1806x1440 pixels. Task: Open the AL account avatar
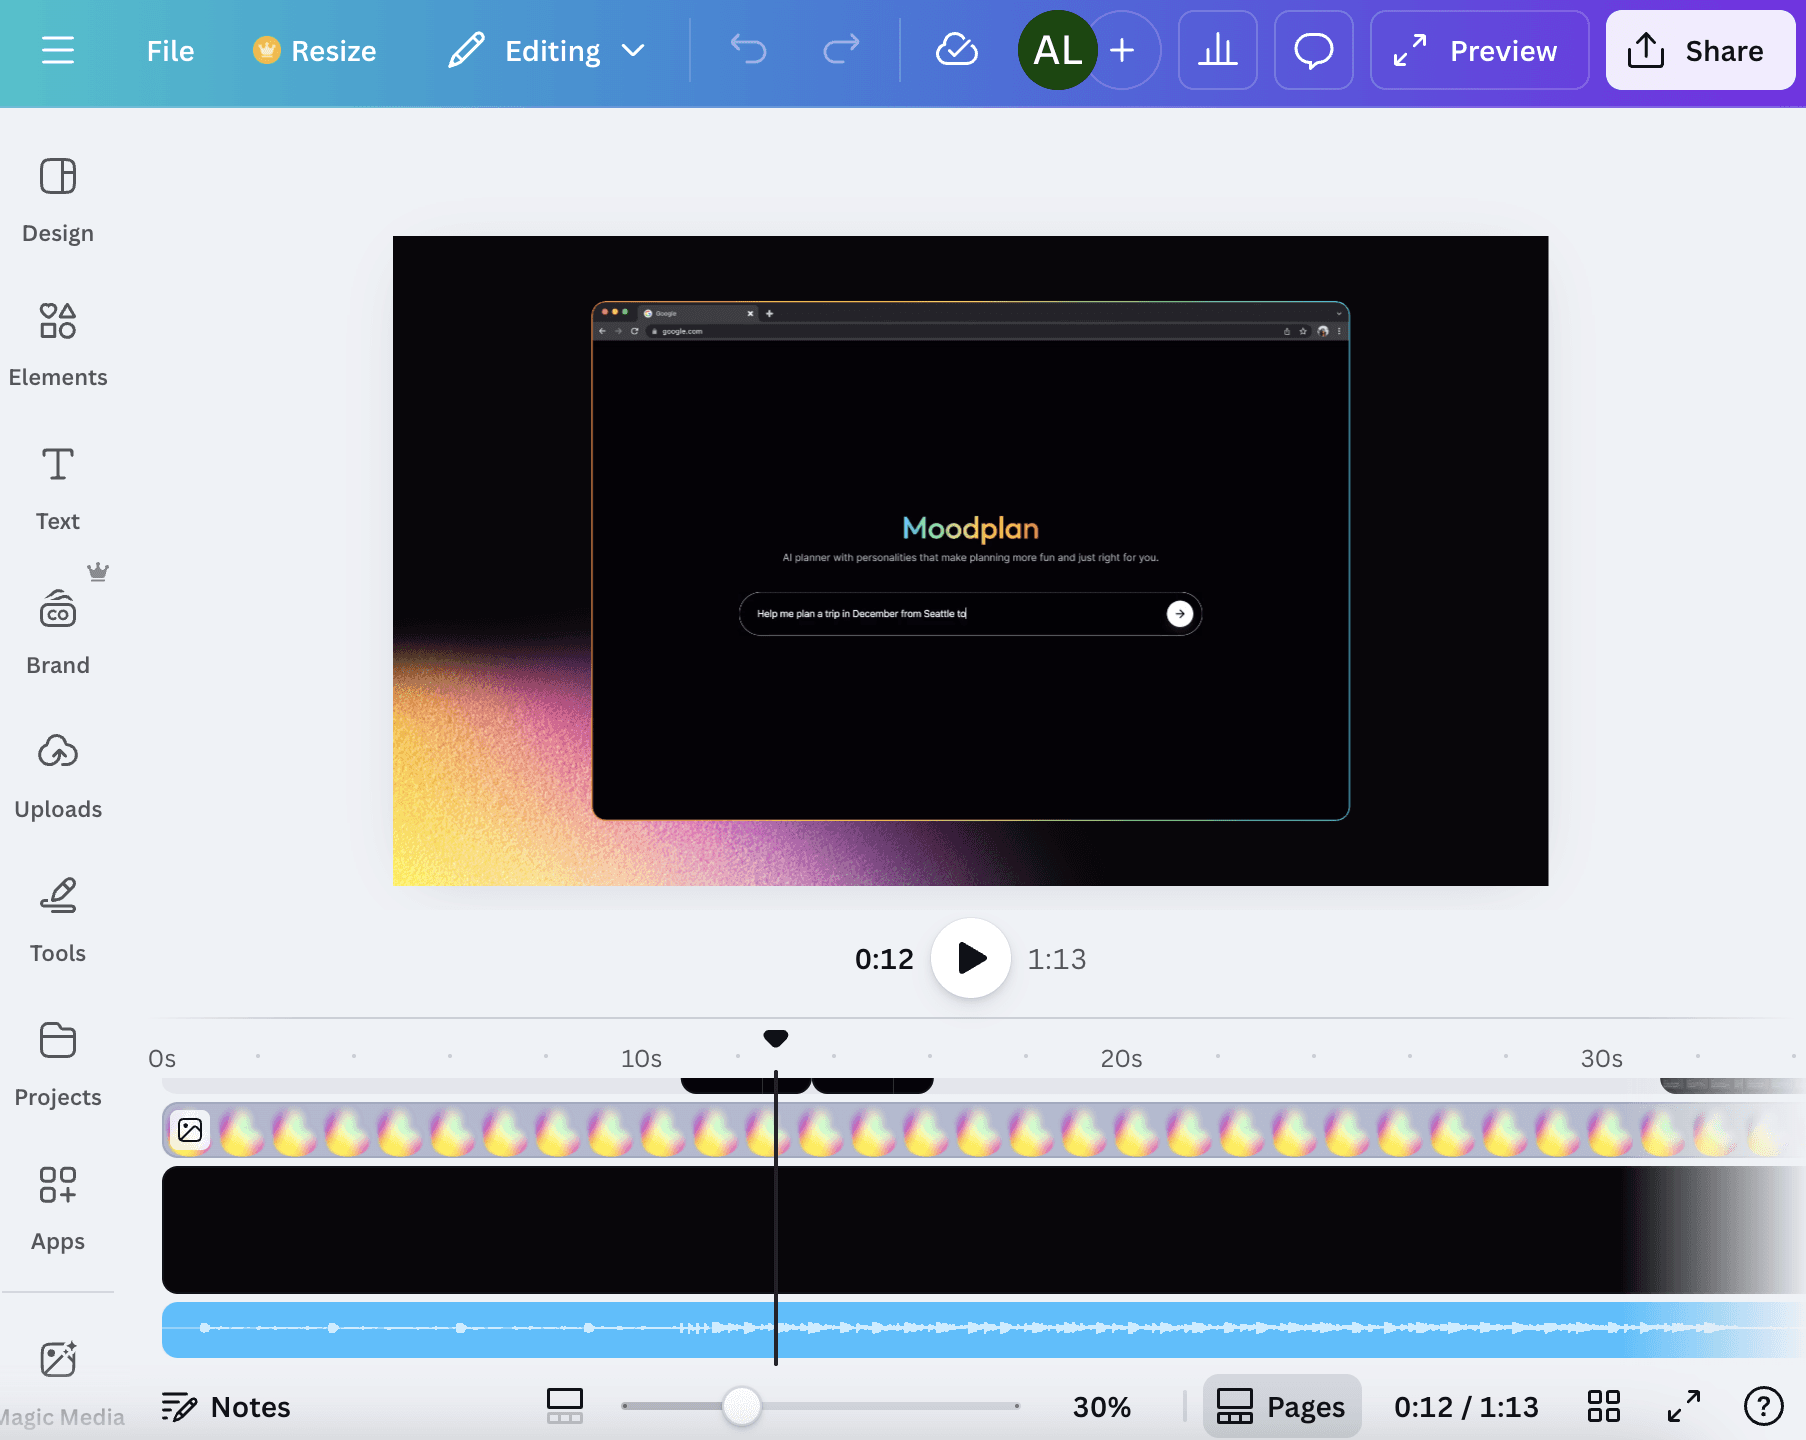coord(1057,50)
